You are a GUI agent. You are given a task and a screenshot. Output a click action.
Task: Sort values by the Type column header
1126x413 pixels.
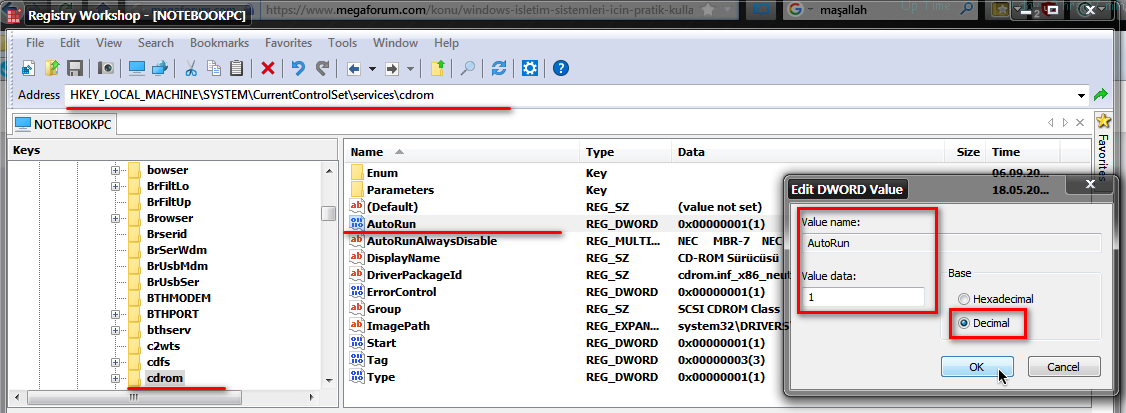(625, 152)
